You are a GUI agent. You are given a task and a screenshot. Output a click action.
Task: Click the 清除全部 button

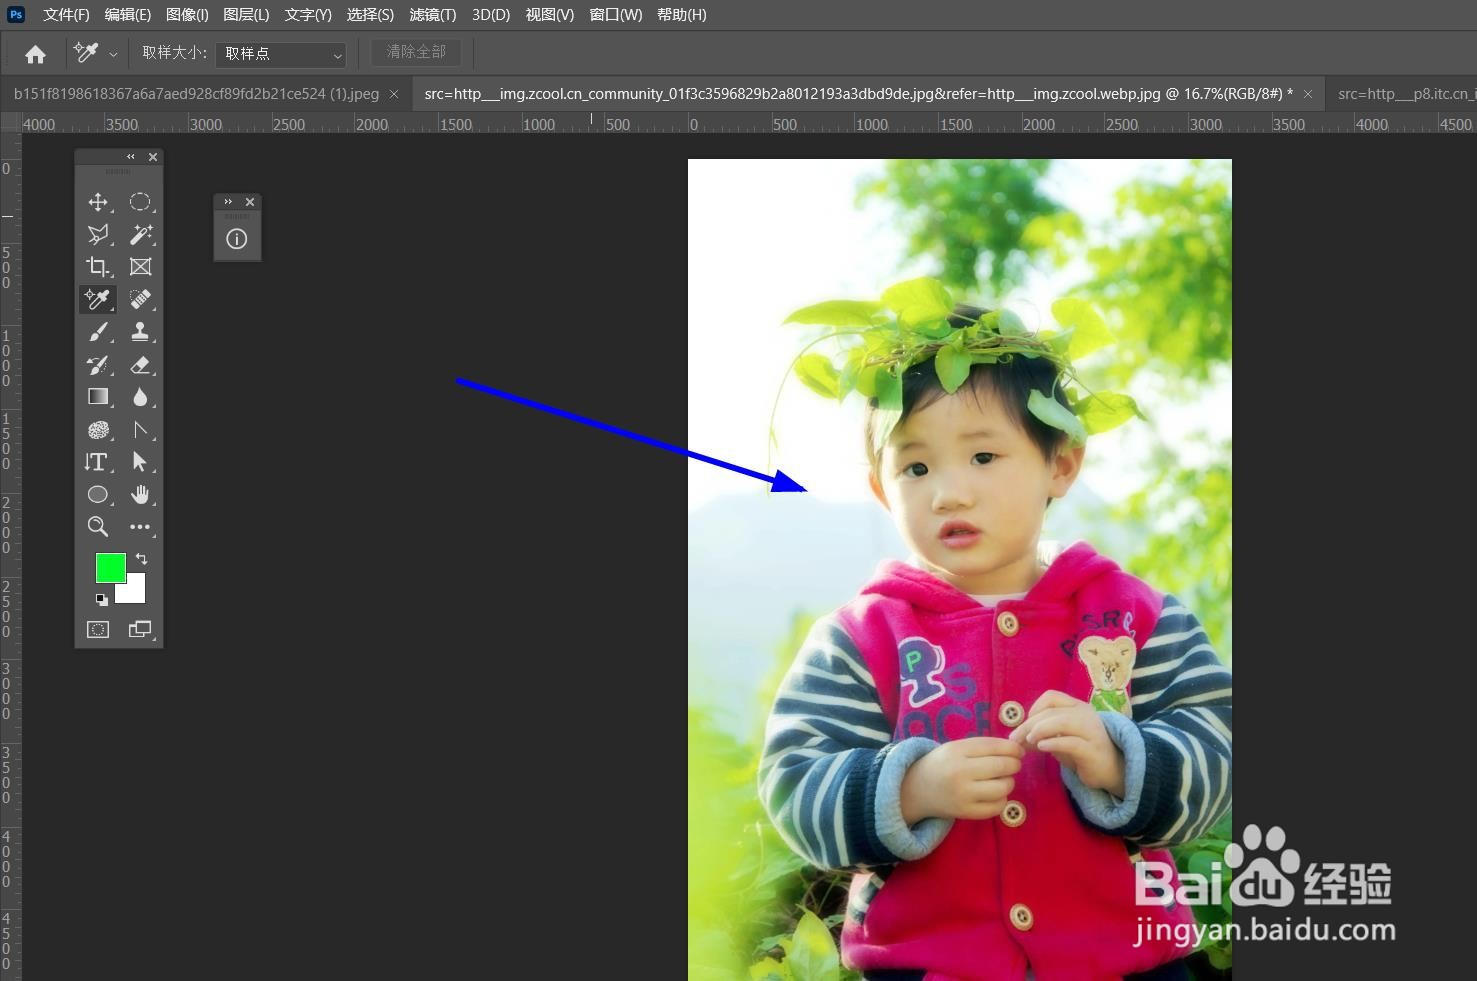(x=416, y=52)
